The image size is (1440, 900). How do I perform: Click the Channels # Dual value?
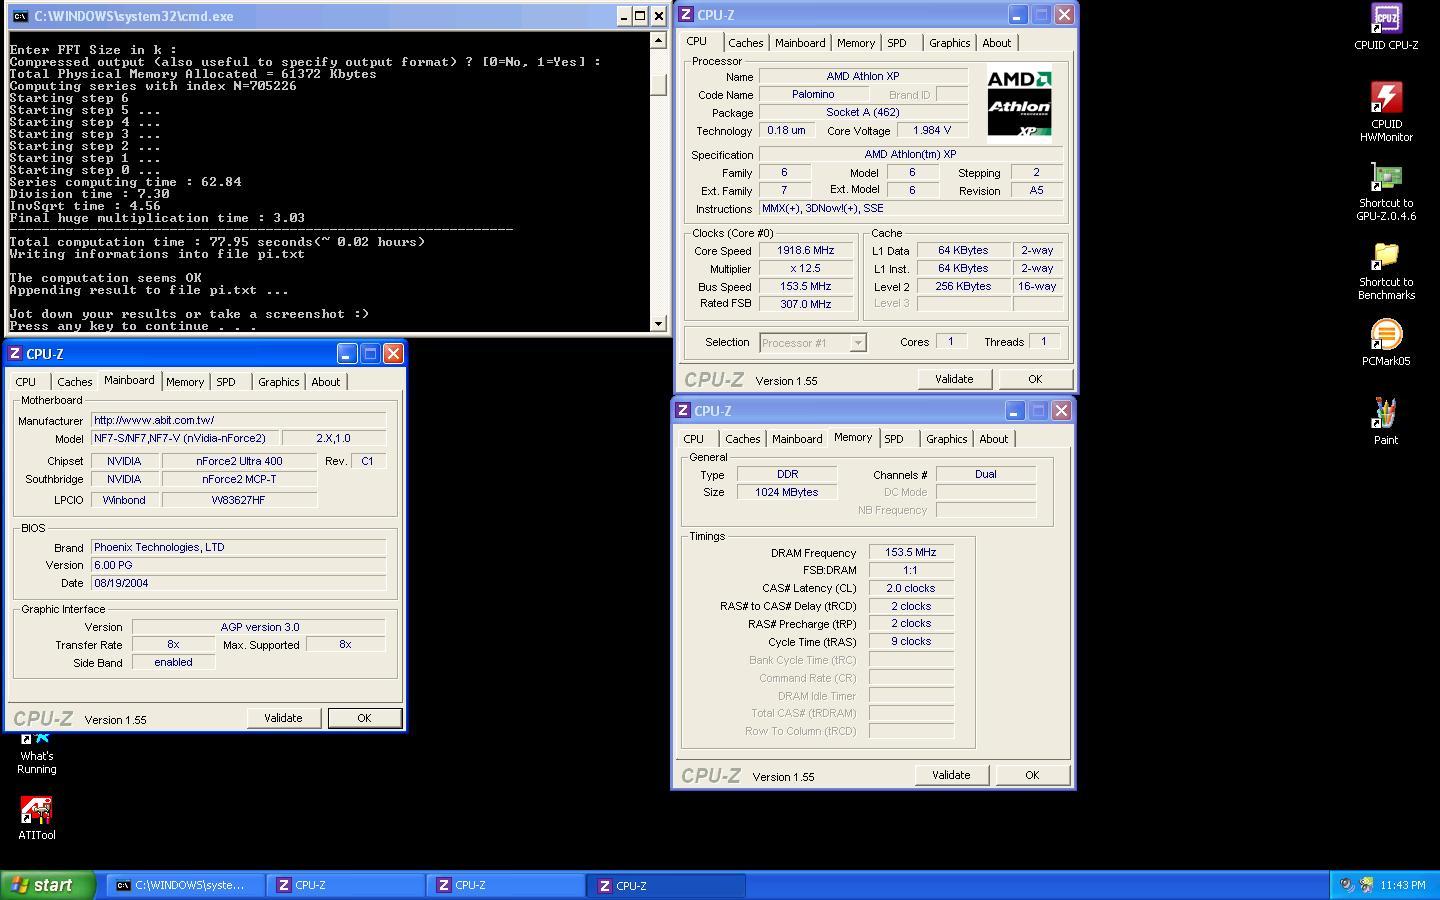[985, 474]
